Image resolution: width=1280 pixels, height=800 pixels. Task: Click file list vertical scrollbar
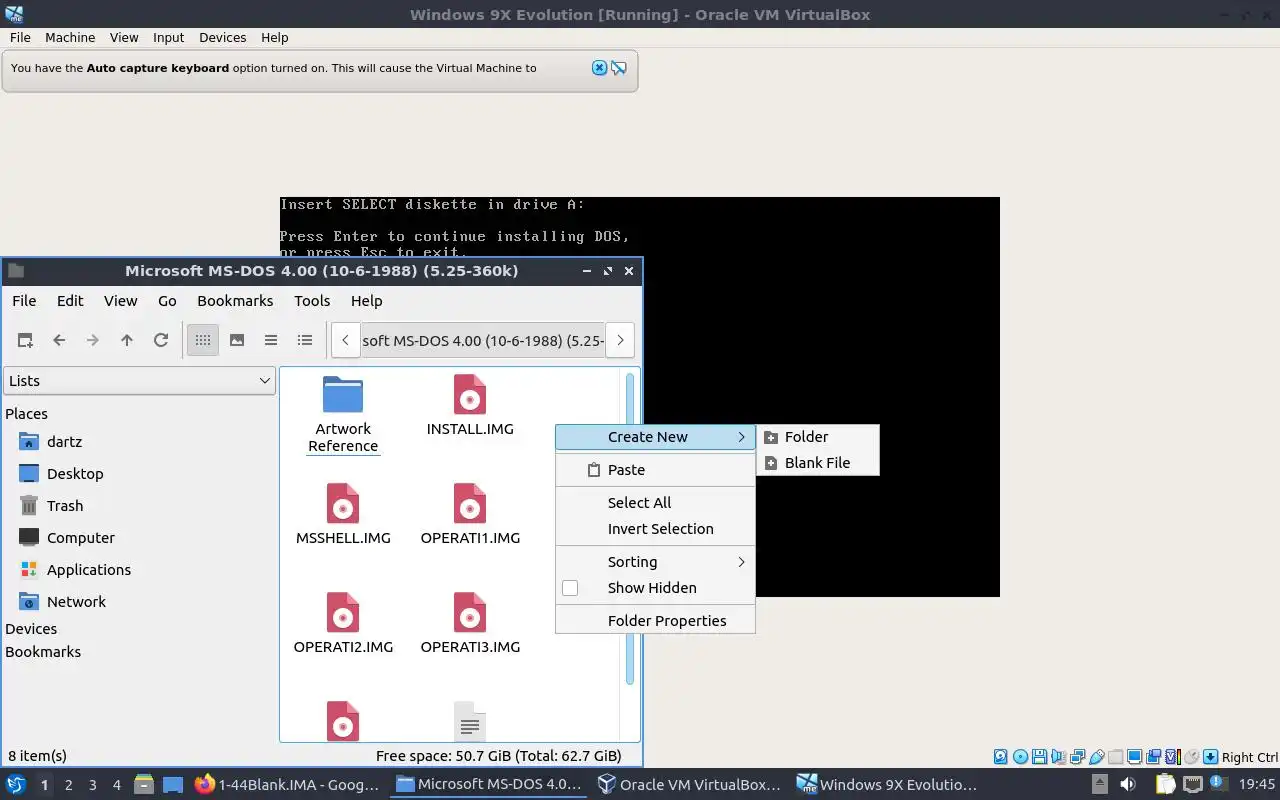click(630, 530)
